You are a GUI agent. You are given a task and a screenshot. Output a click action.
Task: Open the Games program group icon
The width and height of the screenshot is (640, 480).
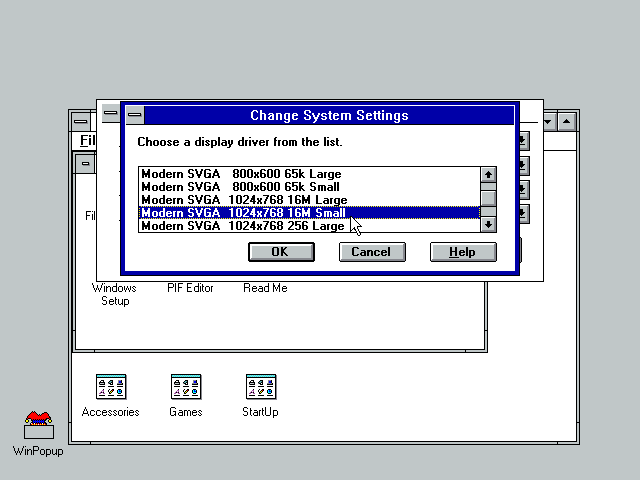tap(185, 387)
